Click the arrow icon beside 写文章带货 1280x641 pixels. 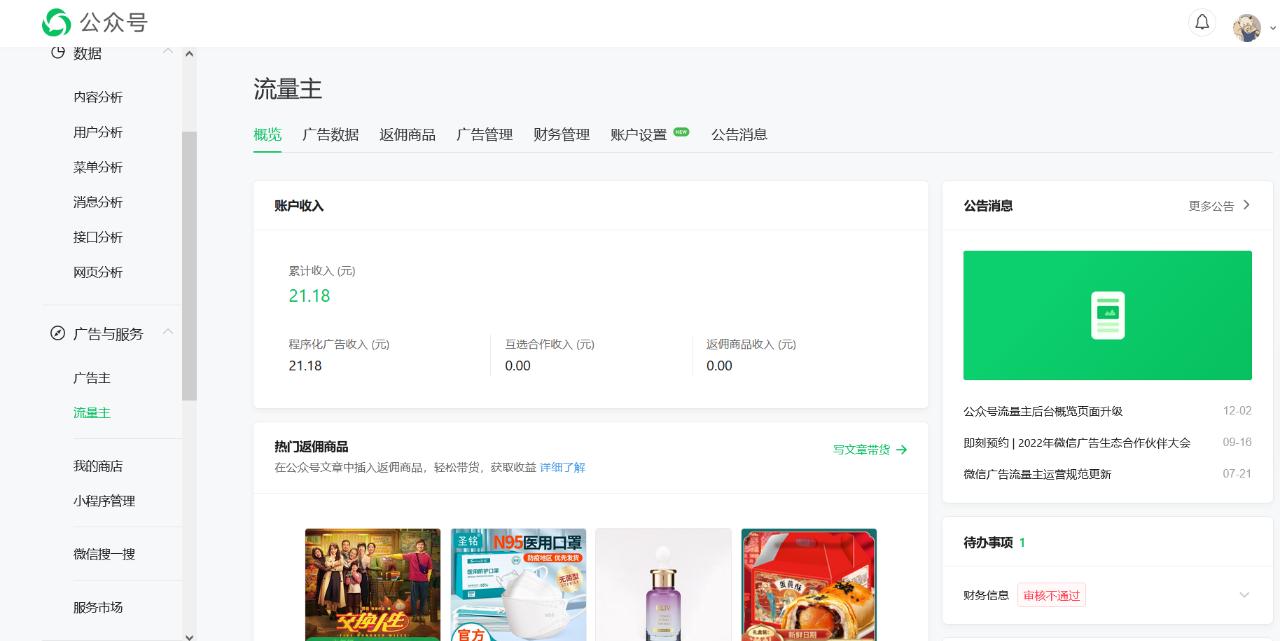pyautogui.click(x=900, y=450)
